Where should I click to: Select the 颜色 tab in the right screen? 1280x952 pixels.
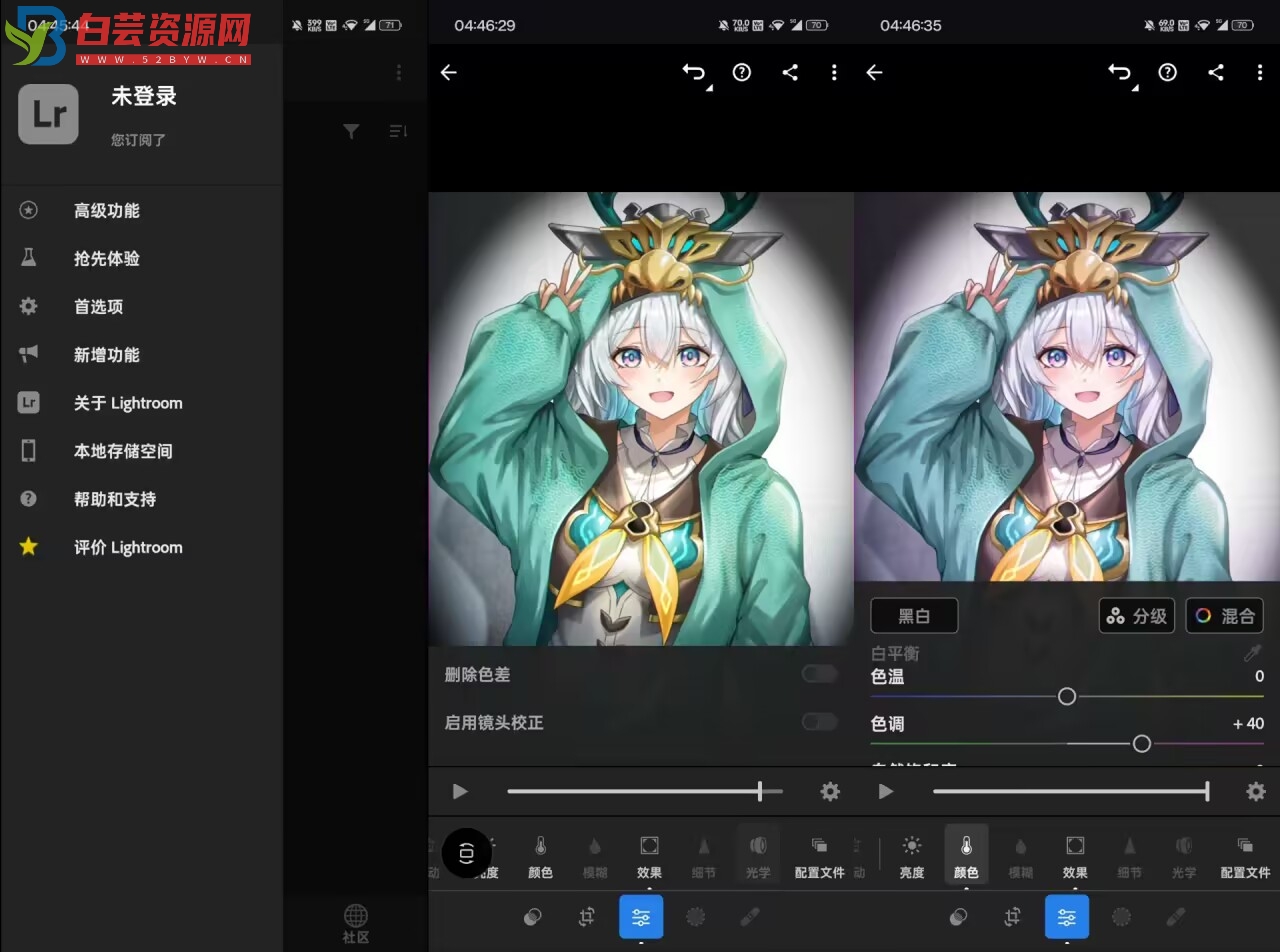966,857
